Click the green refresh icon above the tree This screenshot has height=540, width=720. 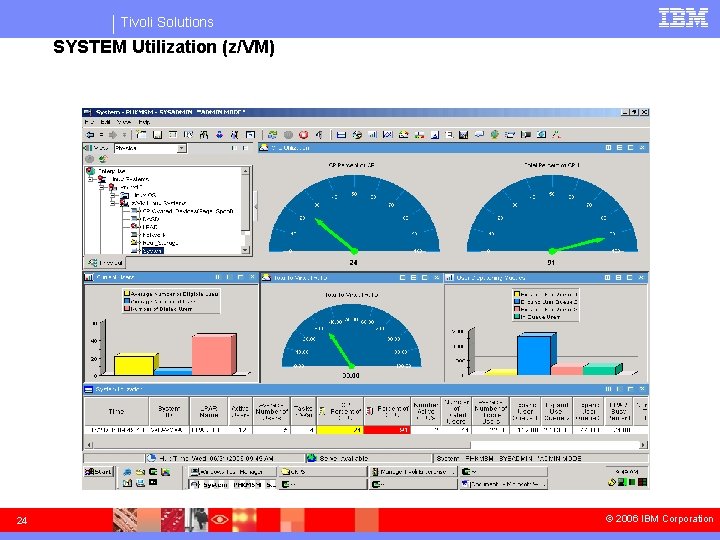[103, 159]
